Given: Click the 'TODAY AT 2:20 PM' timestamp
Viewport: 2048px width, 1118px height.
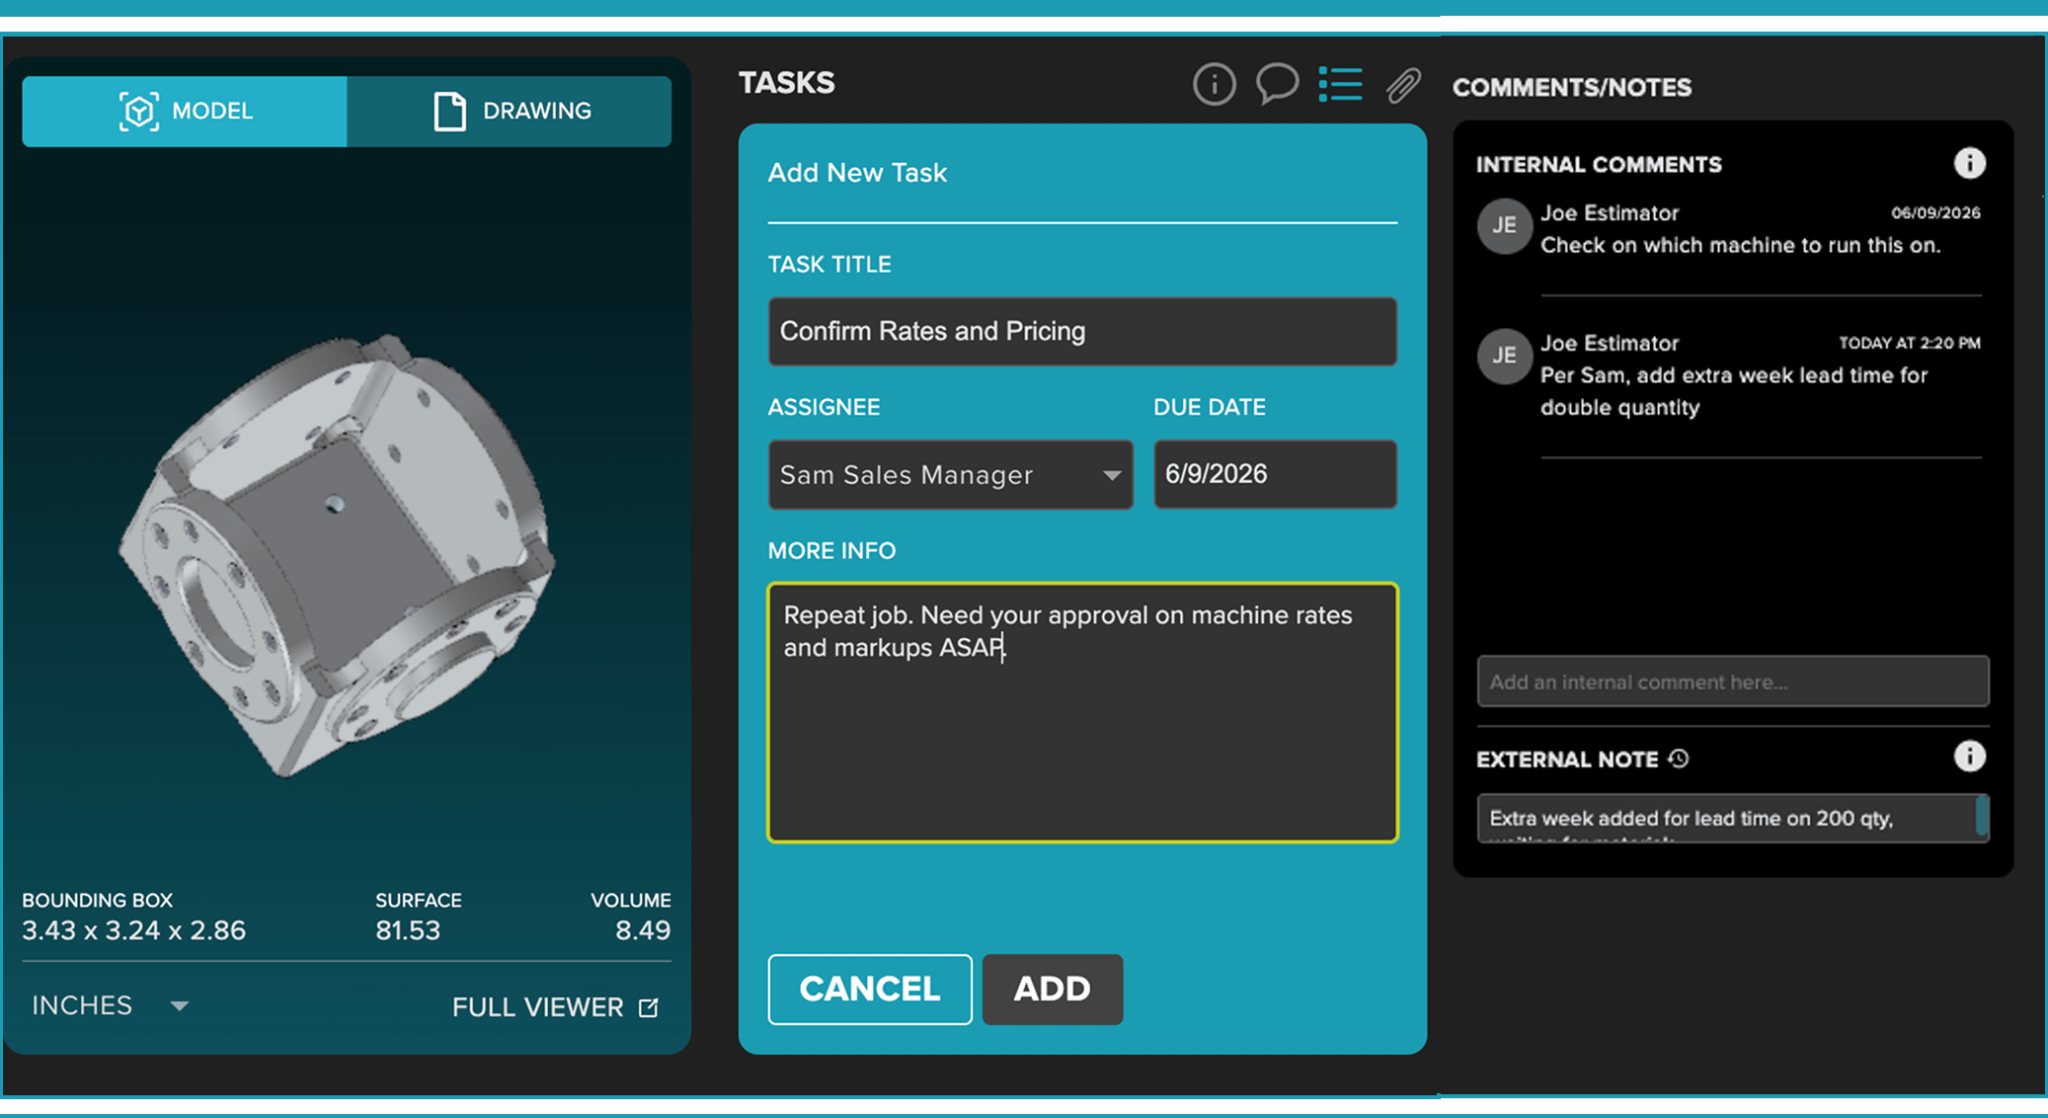Looking at the screenshot, I should (1909, 343).
